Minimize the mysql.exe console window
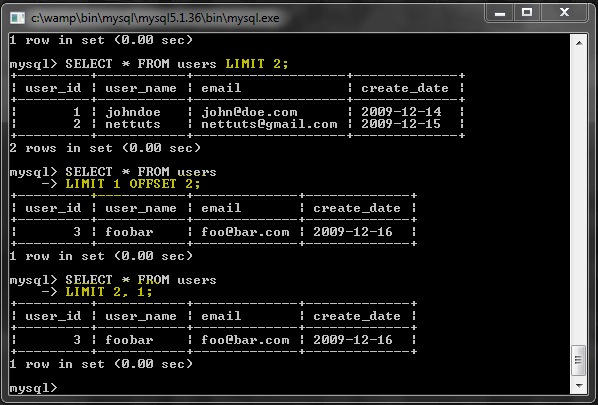The width and height of the screenshot is (598, 405). tap(500, 13)
